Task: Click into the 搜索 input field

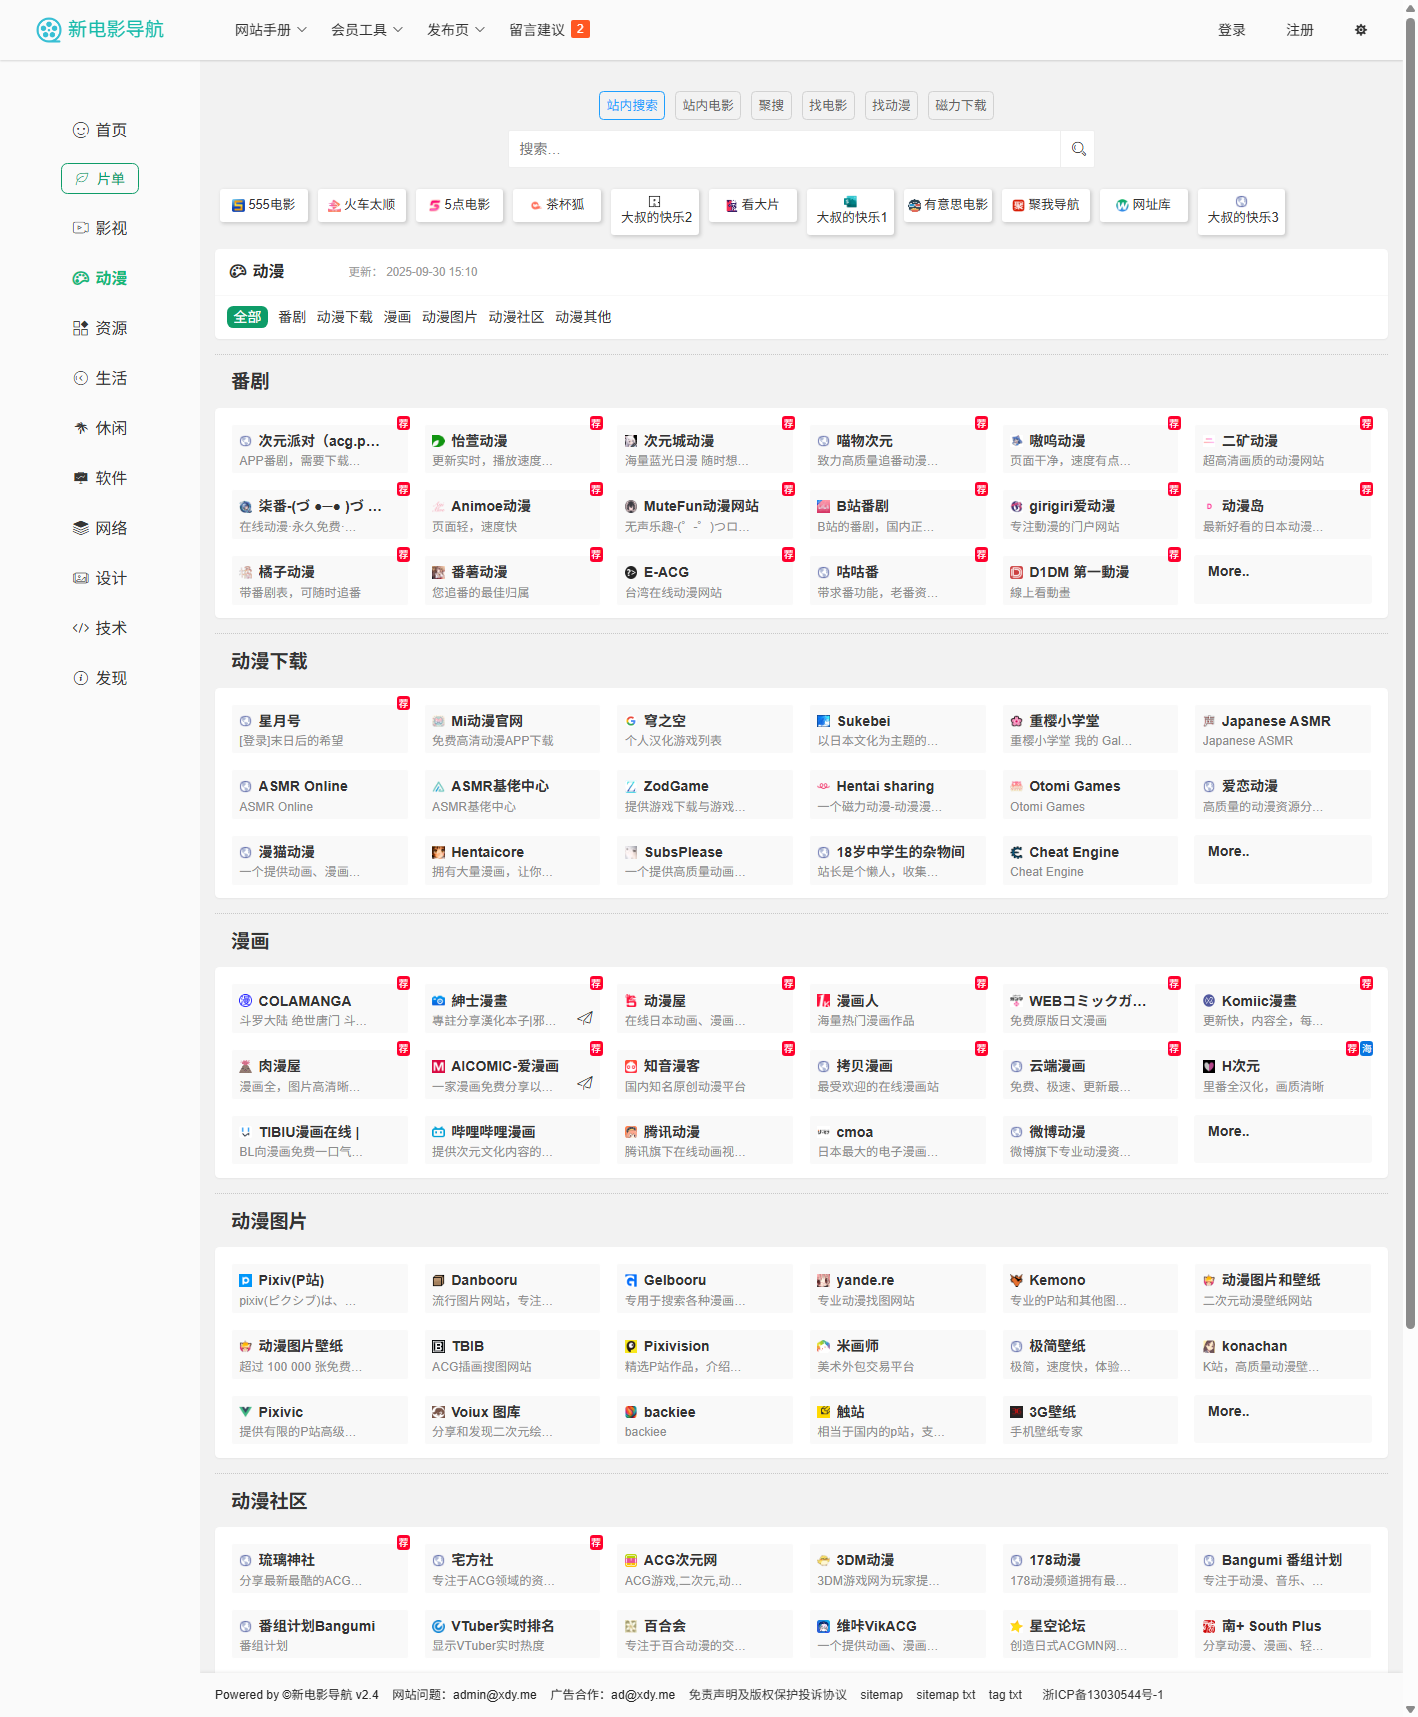Action: (x=784, y=149)
